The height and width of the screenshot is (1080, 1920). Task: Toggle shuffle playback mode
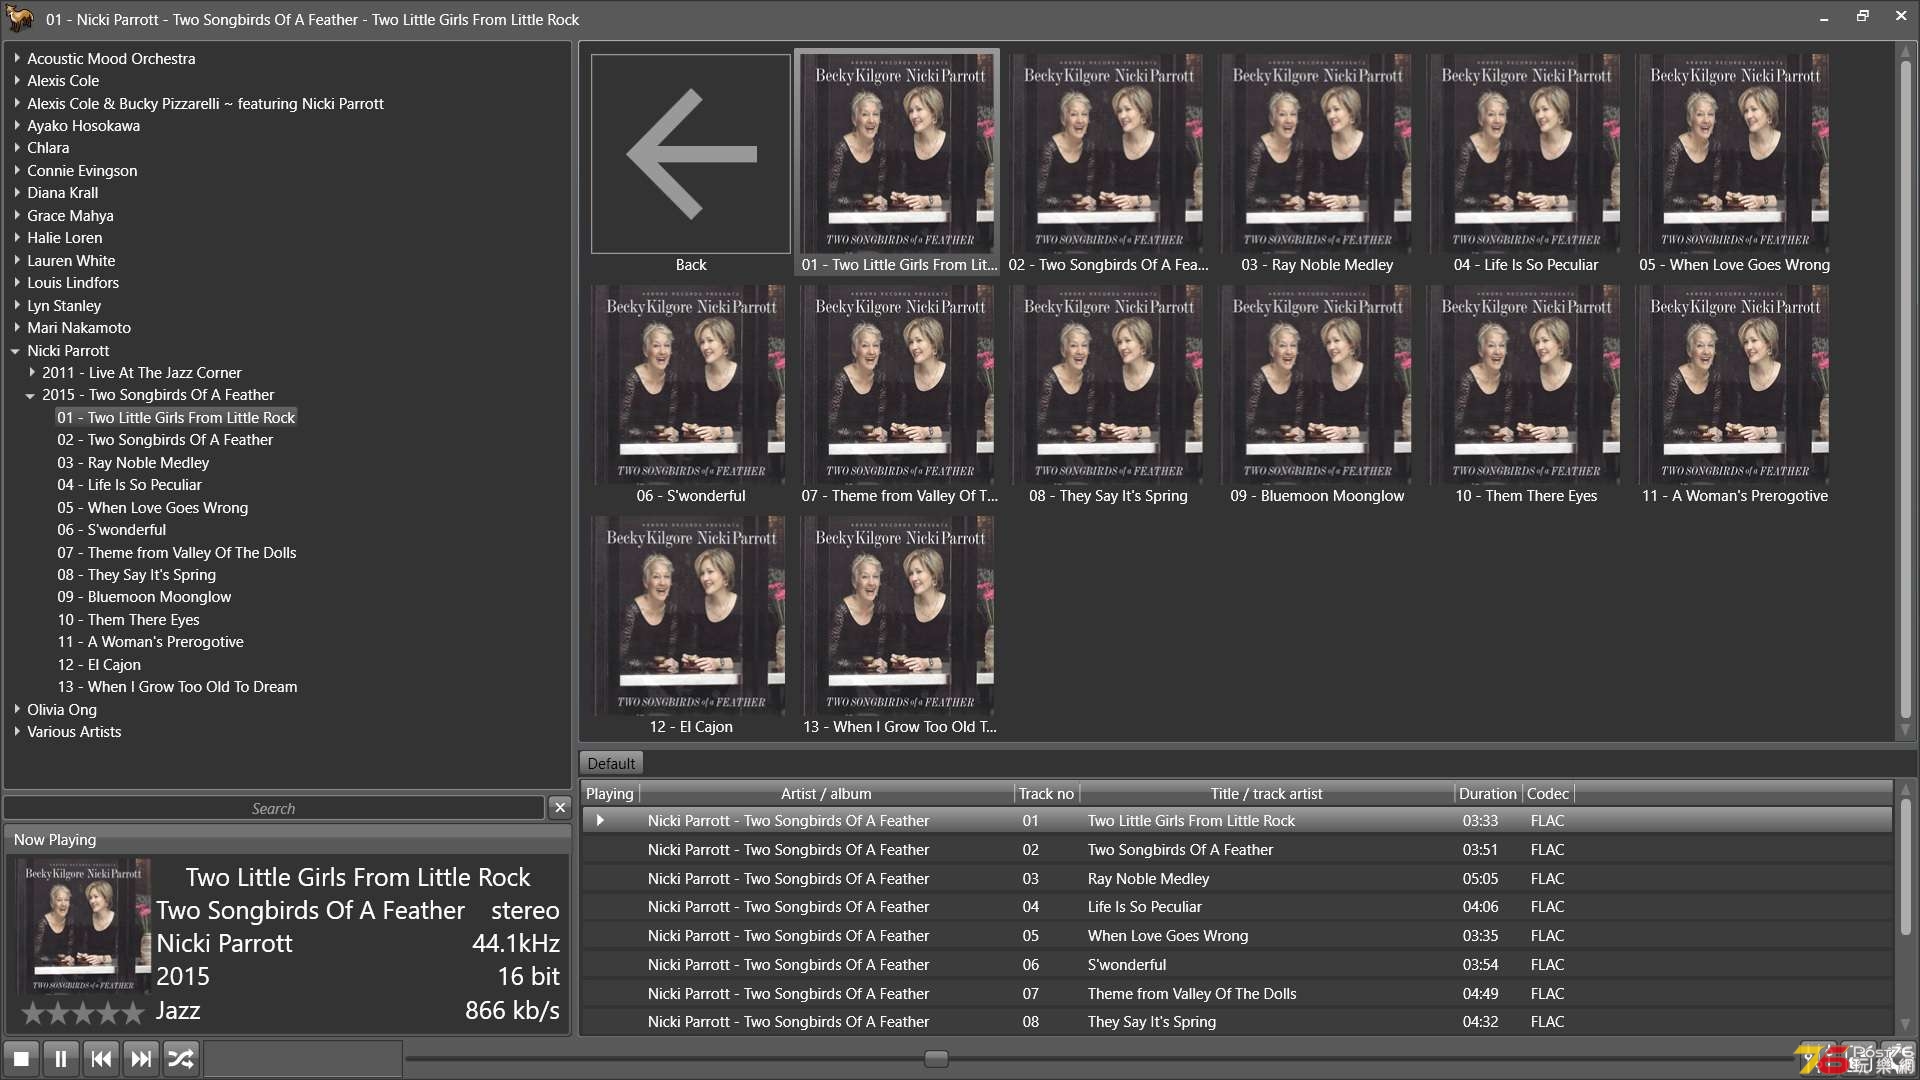tap(181, 1059)
